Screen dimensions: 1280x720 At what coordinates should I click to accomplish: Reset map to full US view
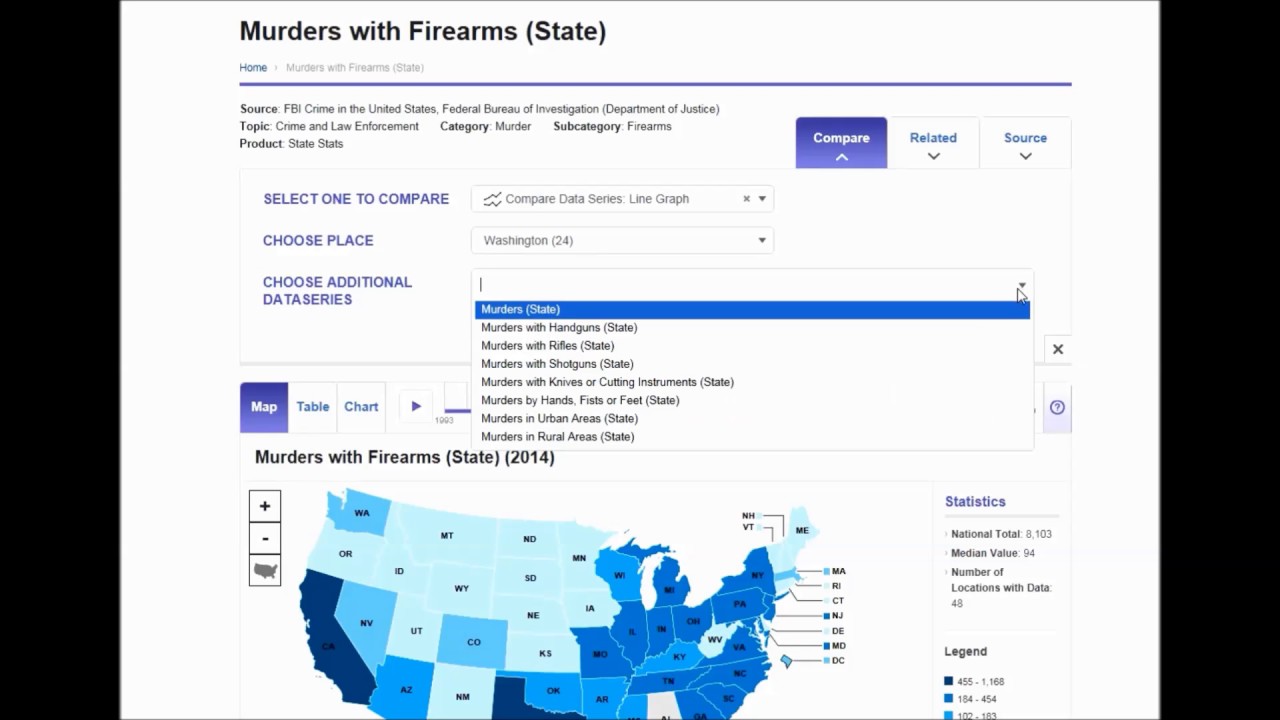click(x=265, y=571)
